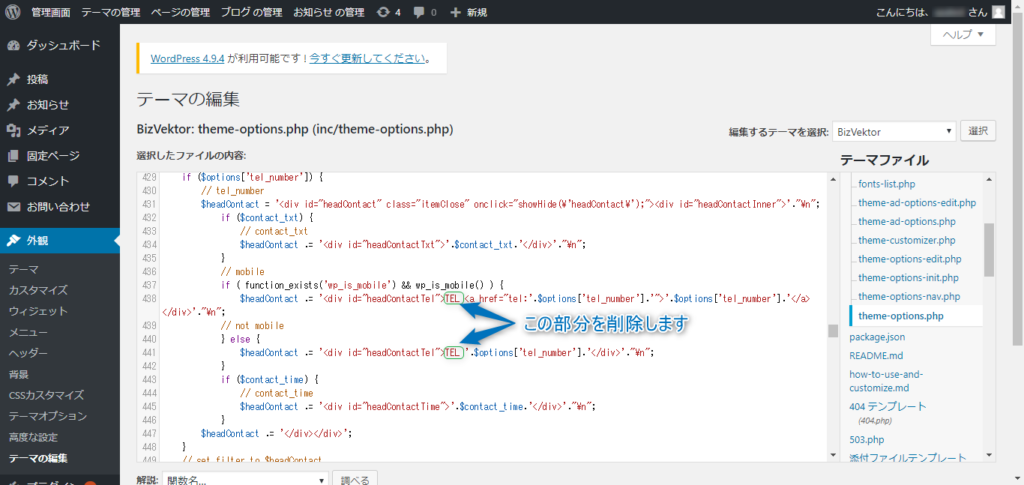The height and width of the screenshot is (485, 1024).
Task: Open the 関数名 lookup dropdown
Action: pyautogui.click(x=245, y=480)
